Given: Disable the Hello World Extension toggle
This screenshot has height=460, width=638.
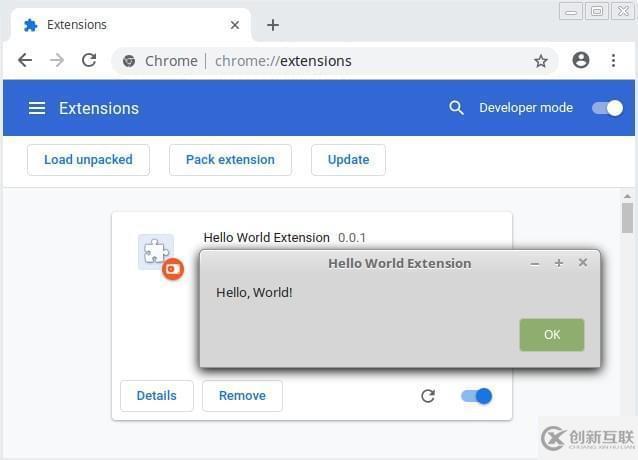Looking at the screenshot, I should (x=476, y=396).
